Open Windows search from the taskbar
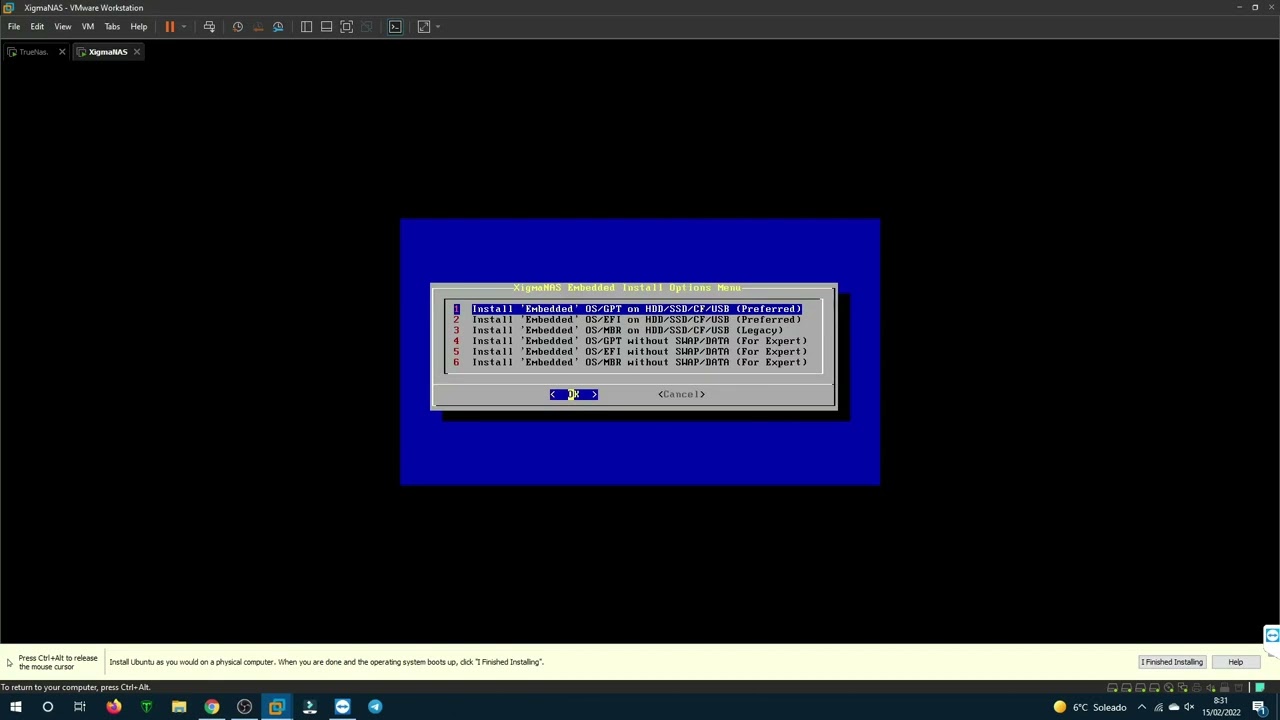This screenshot has height=720, width=1280. click(x=47, y=707)
